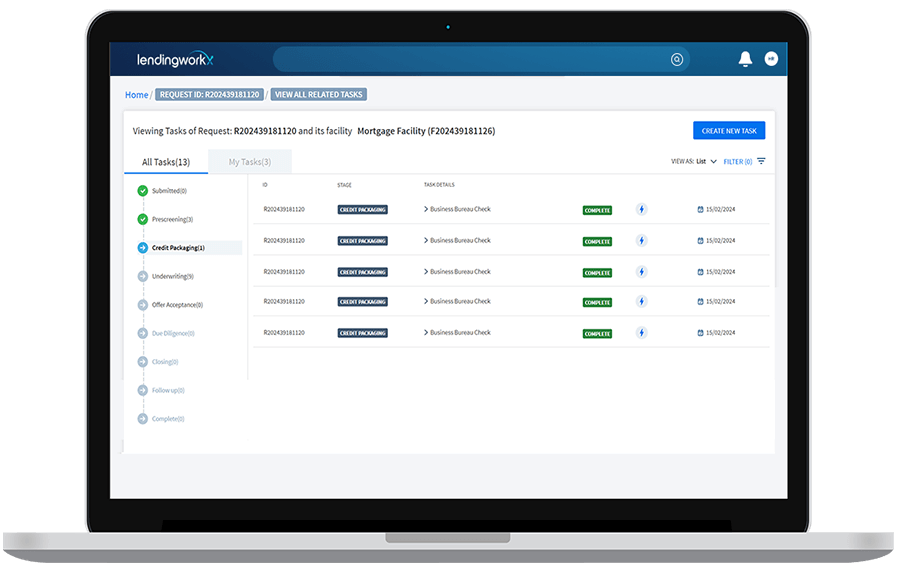The image size is (897, 572).
Task: Click the search magnifier icon in header
Action: tap(677, 60)
